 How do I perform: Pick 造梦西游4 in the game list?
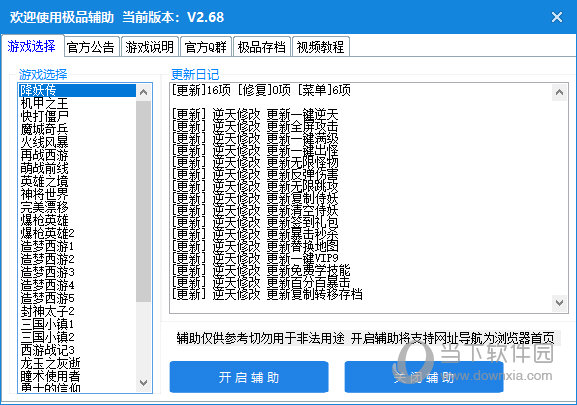click(77, 285)
